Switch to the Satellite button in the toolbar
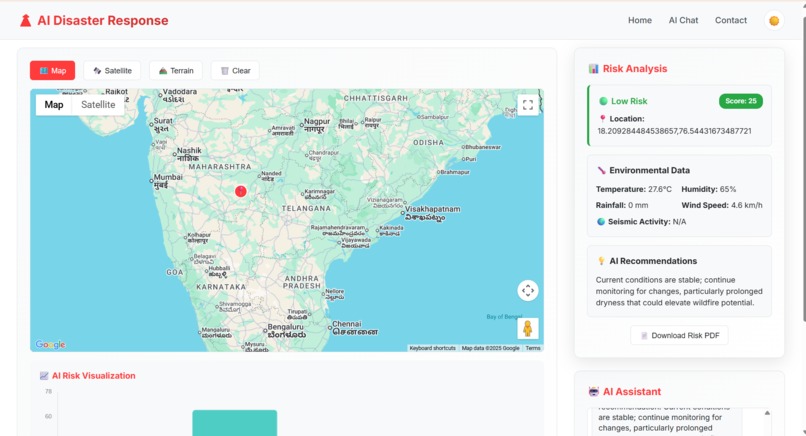Screen dimensions: 806x436 [x=112, y=70]
